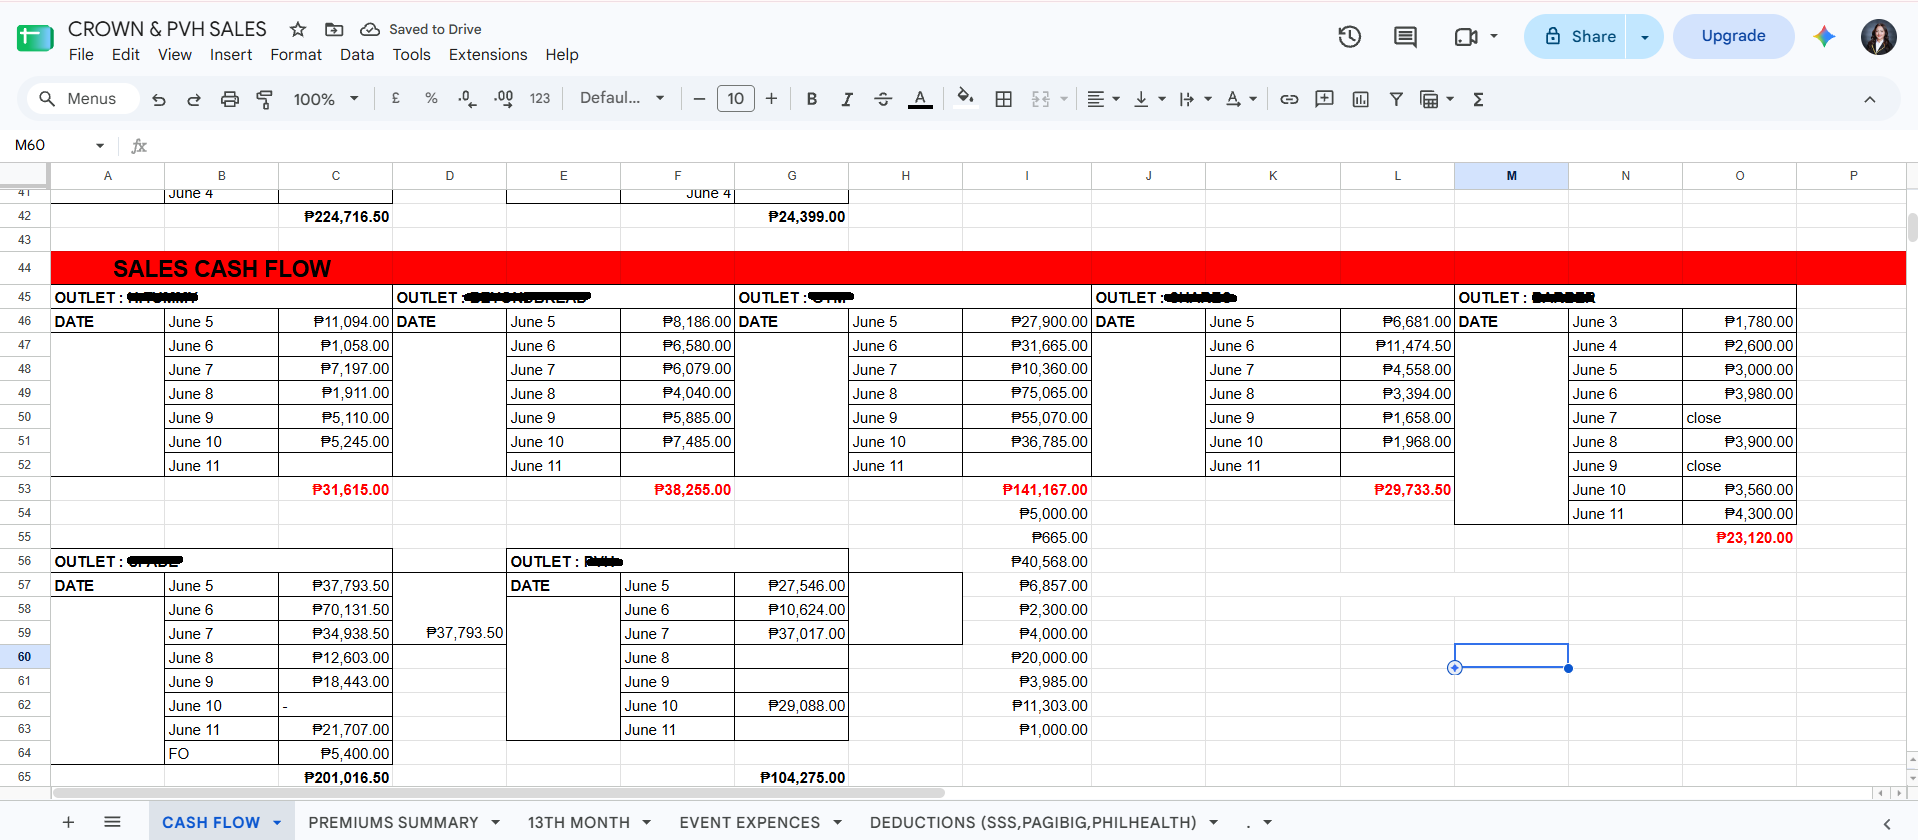This screenshot has height=840, width=1918.
Task: Print the spreadsheet using printer icon
Action: [x=230, y=99]
